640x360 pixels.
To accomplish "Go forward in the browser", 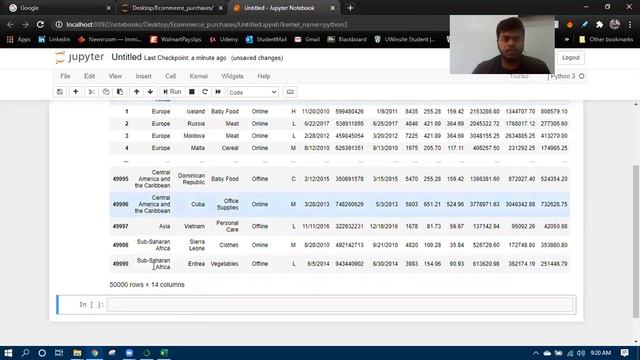I will point(25,24).
